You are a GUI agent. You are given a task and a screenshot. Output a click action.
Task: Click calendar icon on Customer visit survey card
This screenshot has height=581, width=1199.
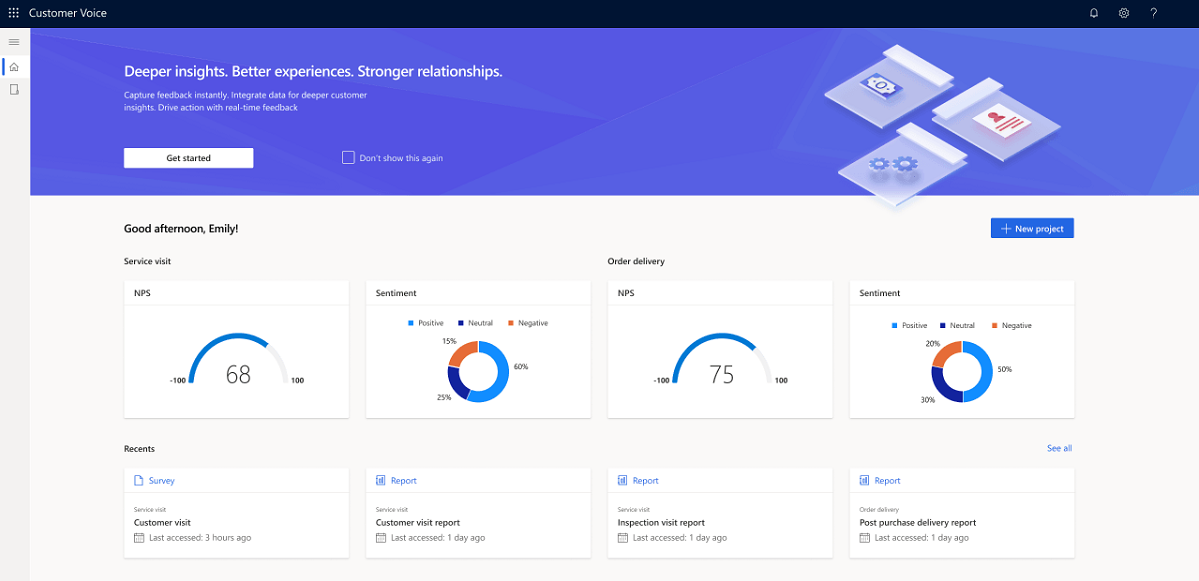139,538
